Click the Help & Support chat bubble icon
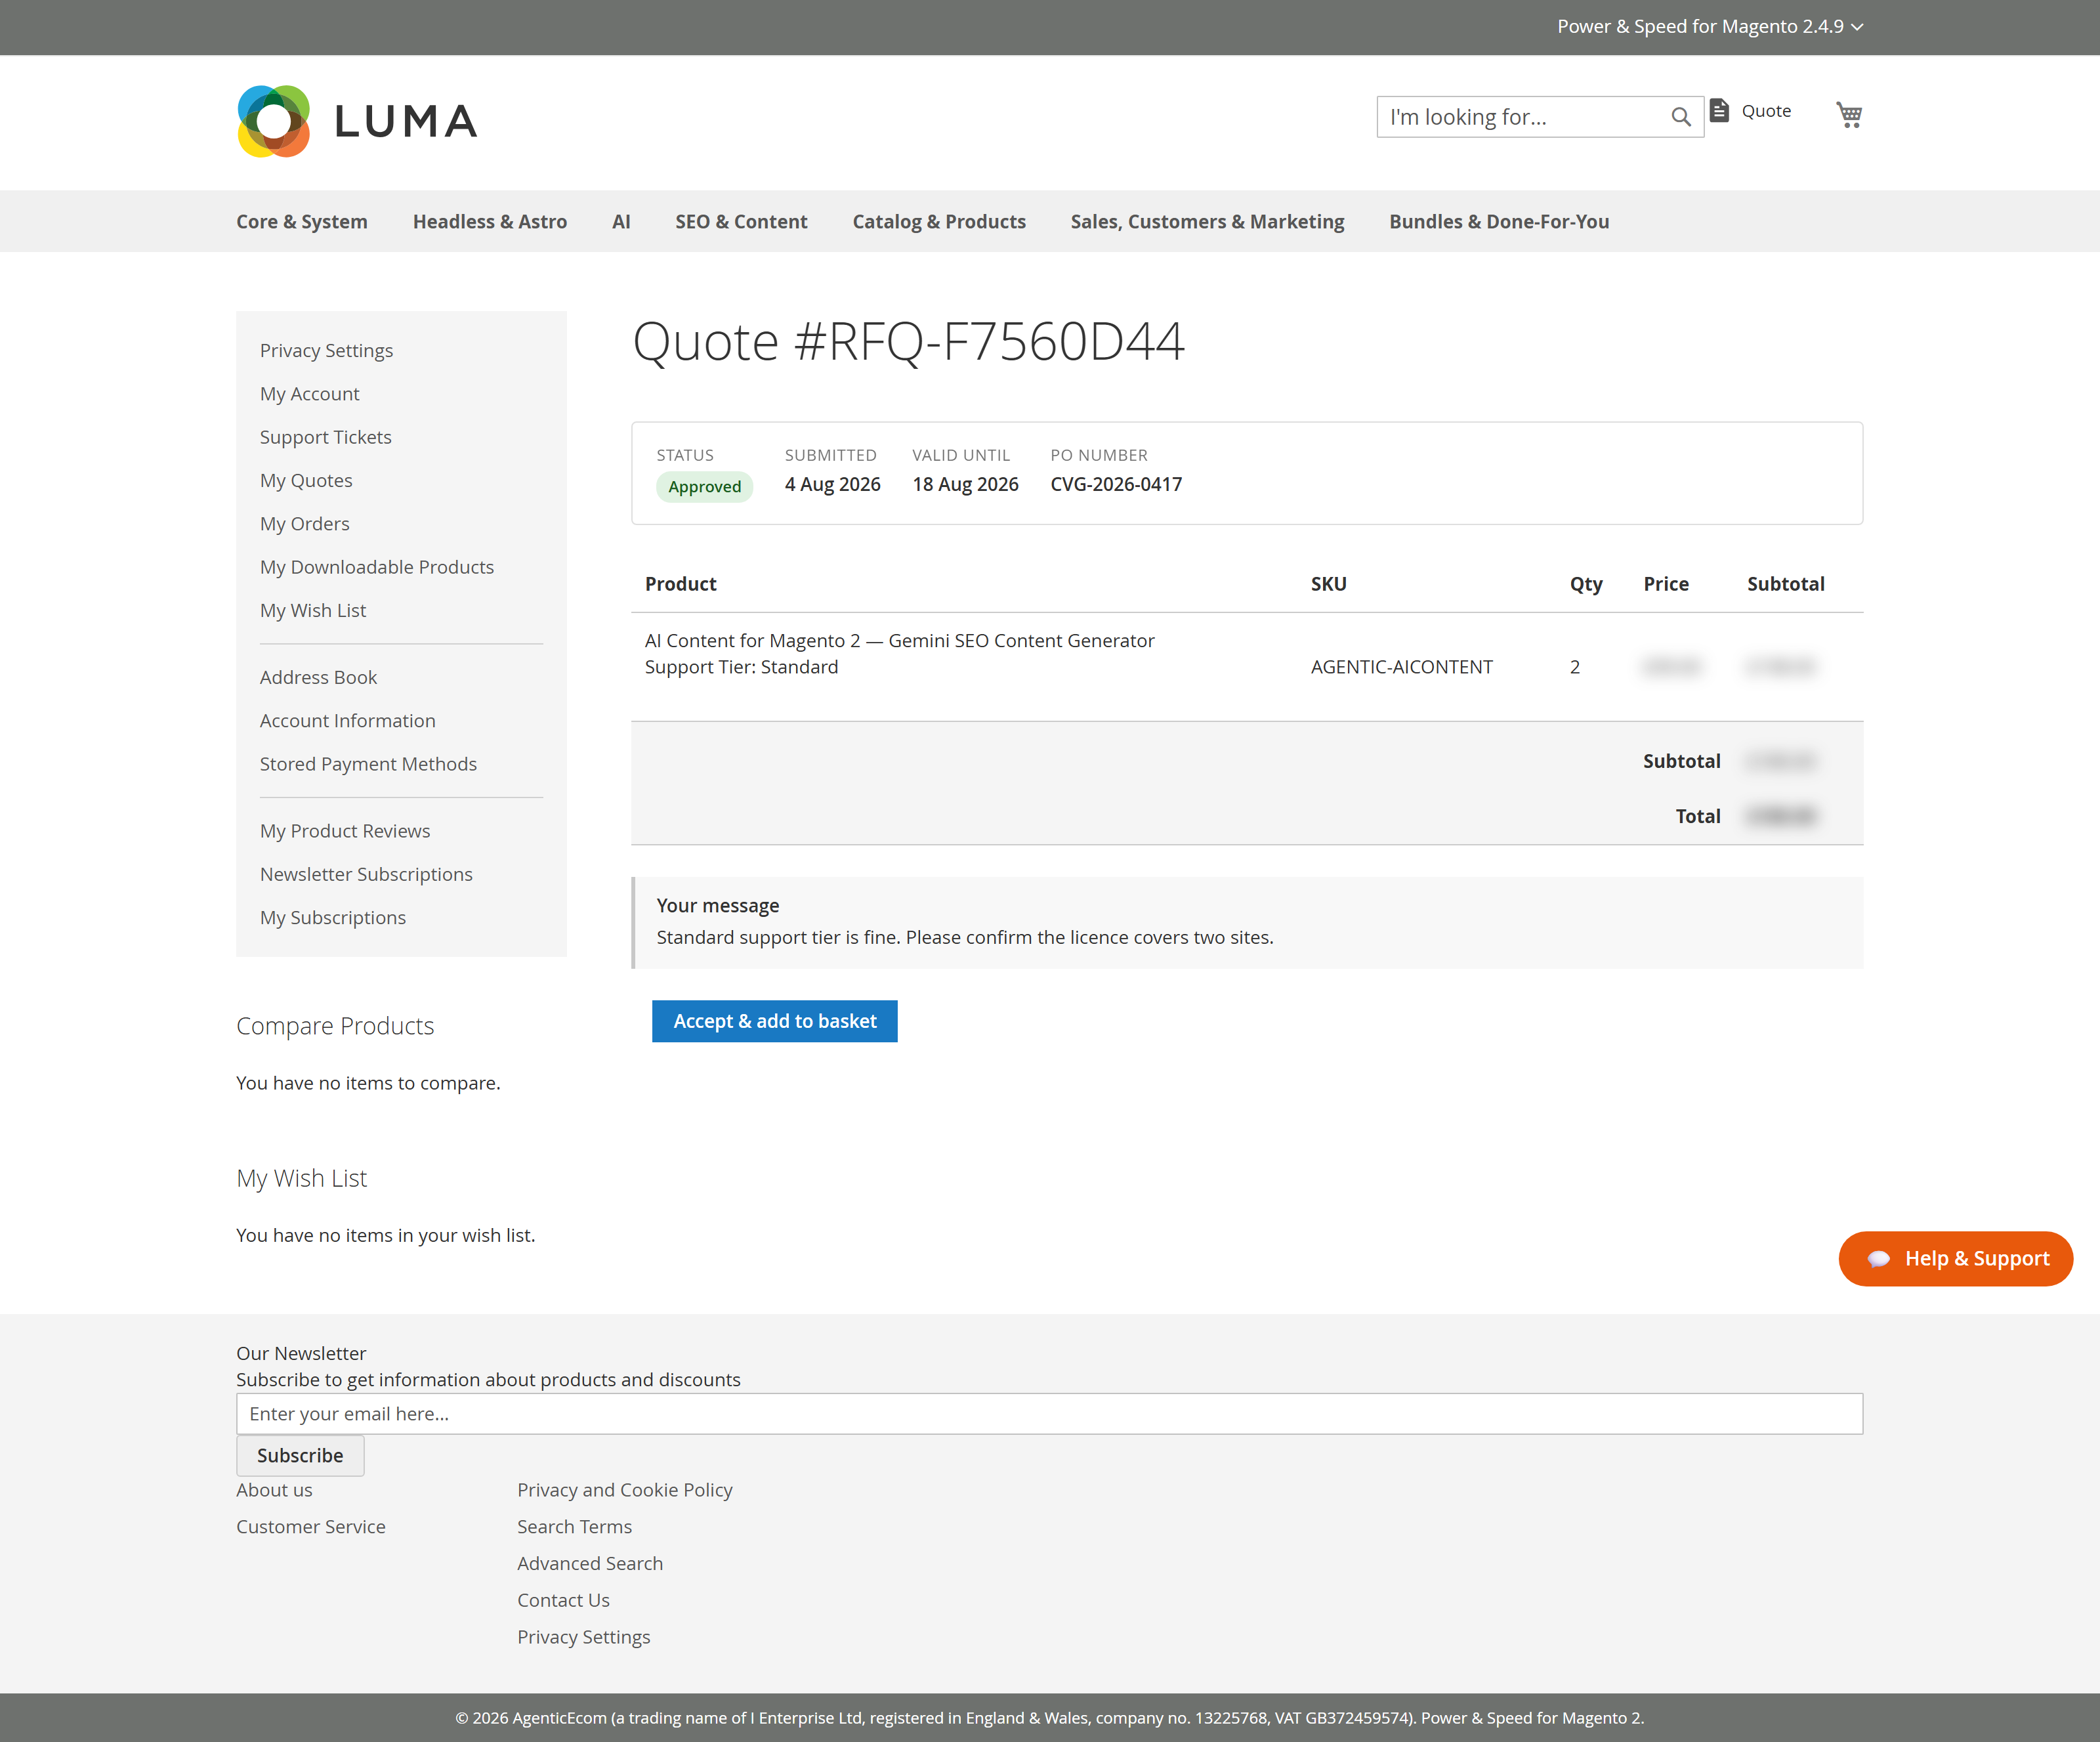Viewport: 2100px width, 1742px height. click(1879, 1259)
